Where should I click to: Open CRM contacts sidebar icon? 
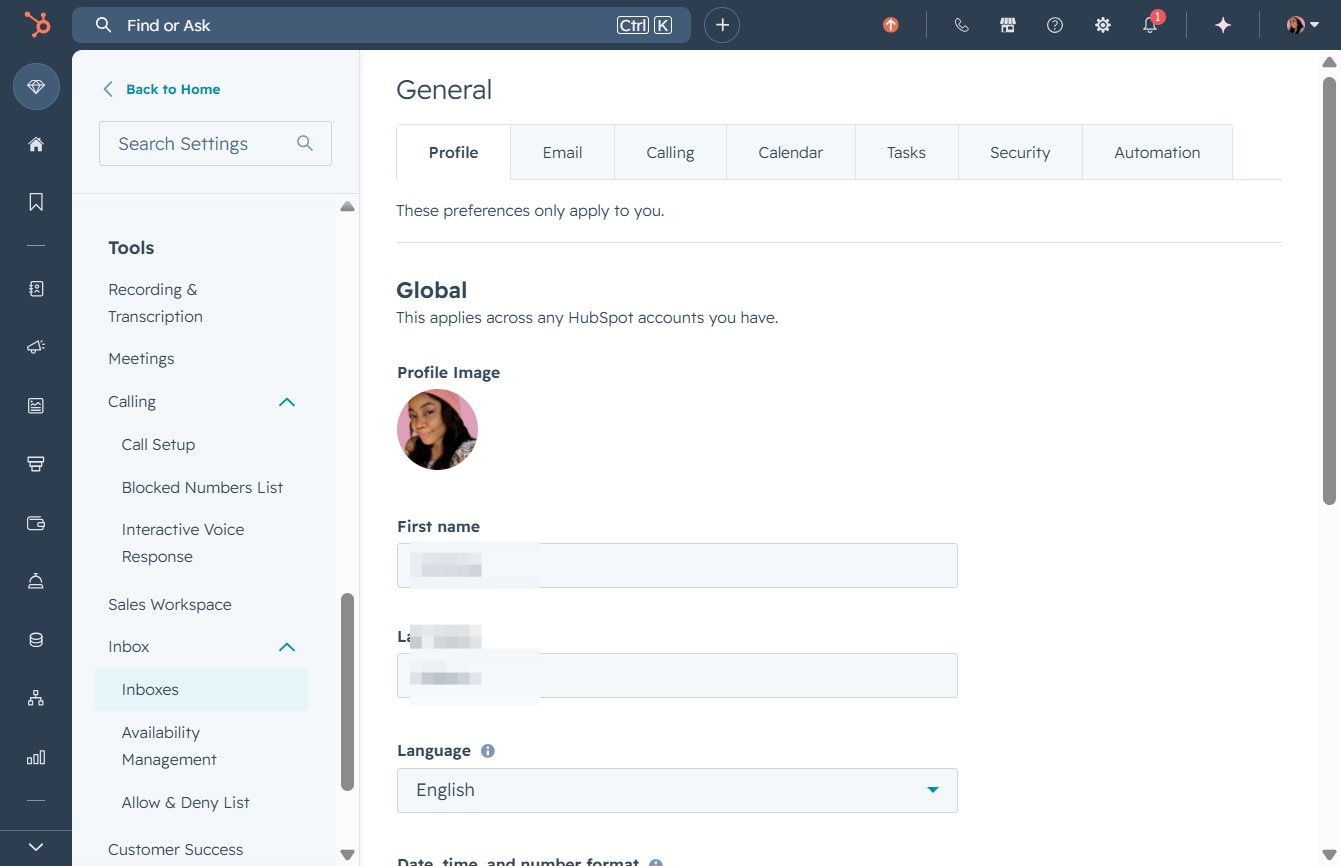tap(36, 289)
